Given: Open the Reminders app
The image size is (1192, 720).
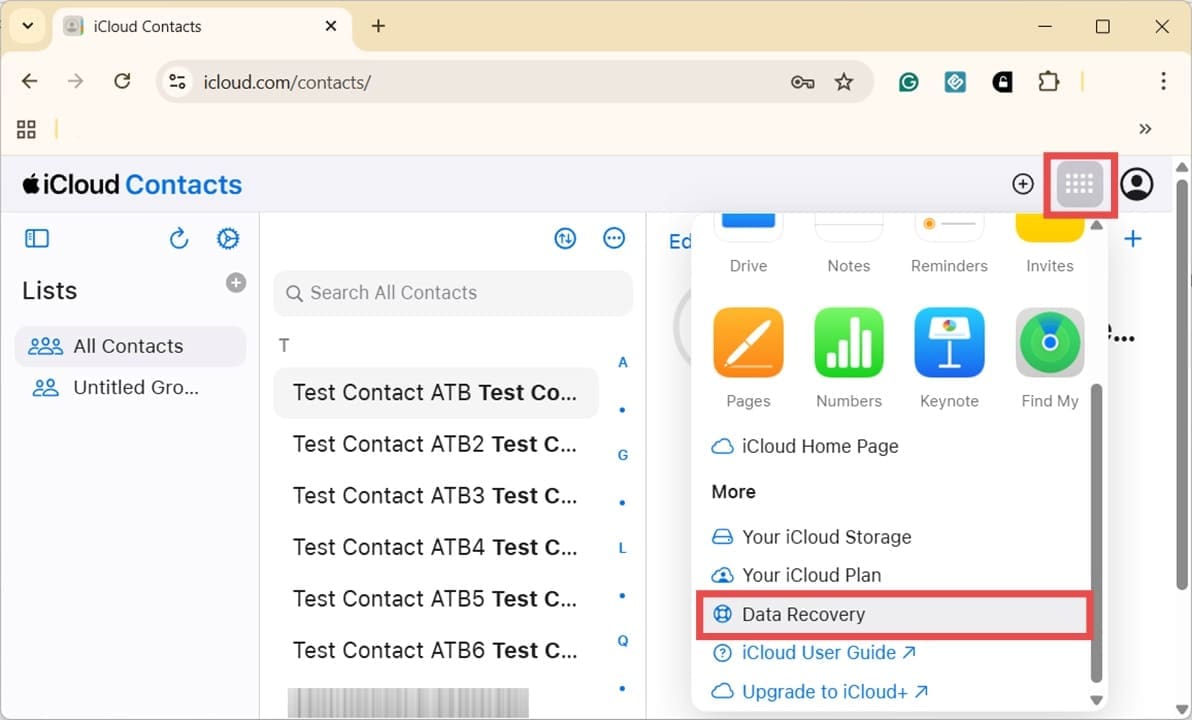Looking at the screenshot, I should coord(949,245).
